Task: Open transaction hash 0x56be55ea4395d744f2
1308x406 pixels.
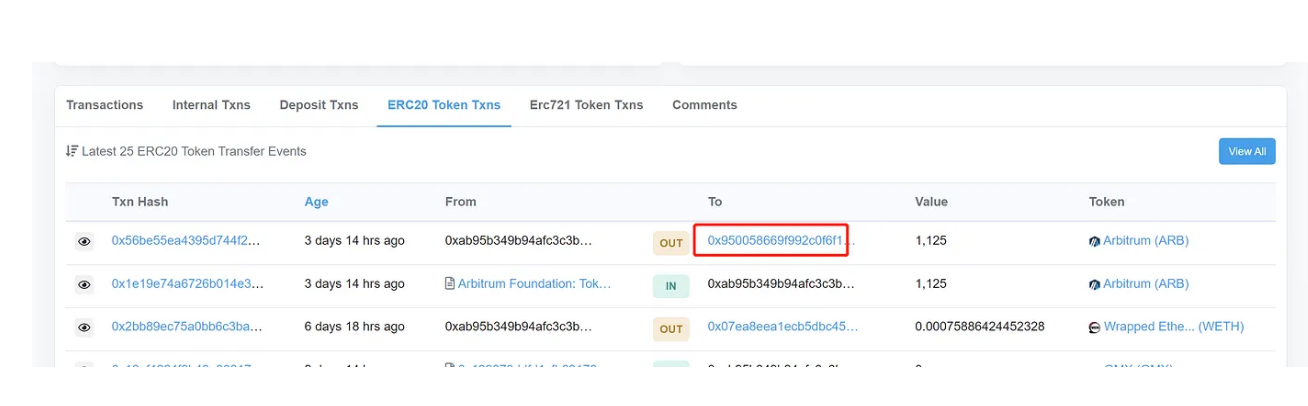Action: click(x=186, y=241)
